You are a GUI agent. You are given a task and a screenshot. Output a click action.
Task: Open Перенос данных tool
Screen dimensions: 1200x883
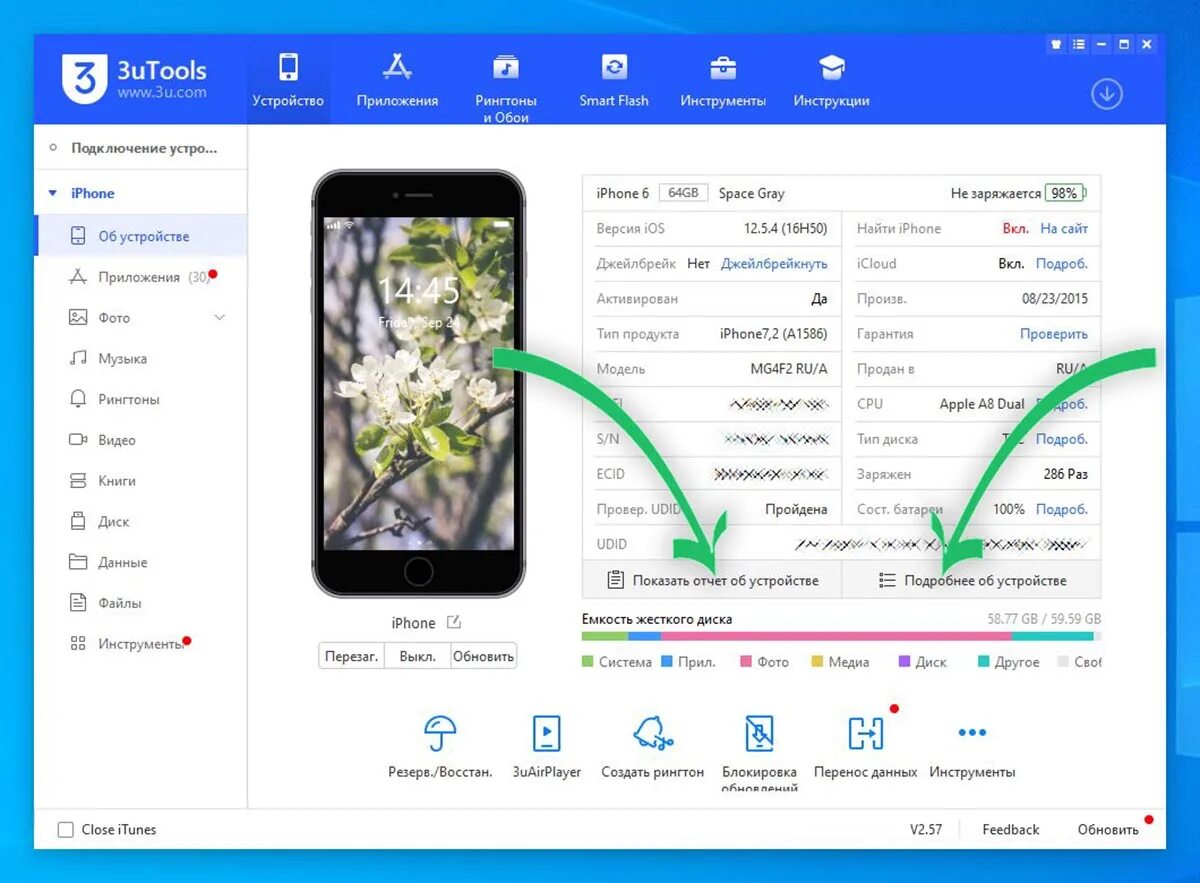click(865, 746)
